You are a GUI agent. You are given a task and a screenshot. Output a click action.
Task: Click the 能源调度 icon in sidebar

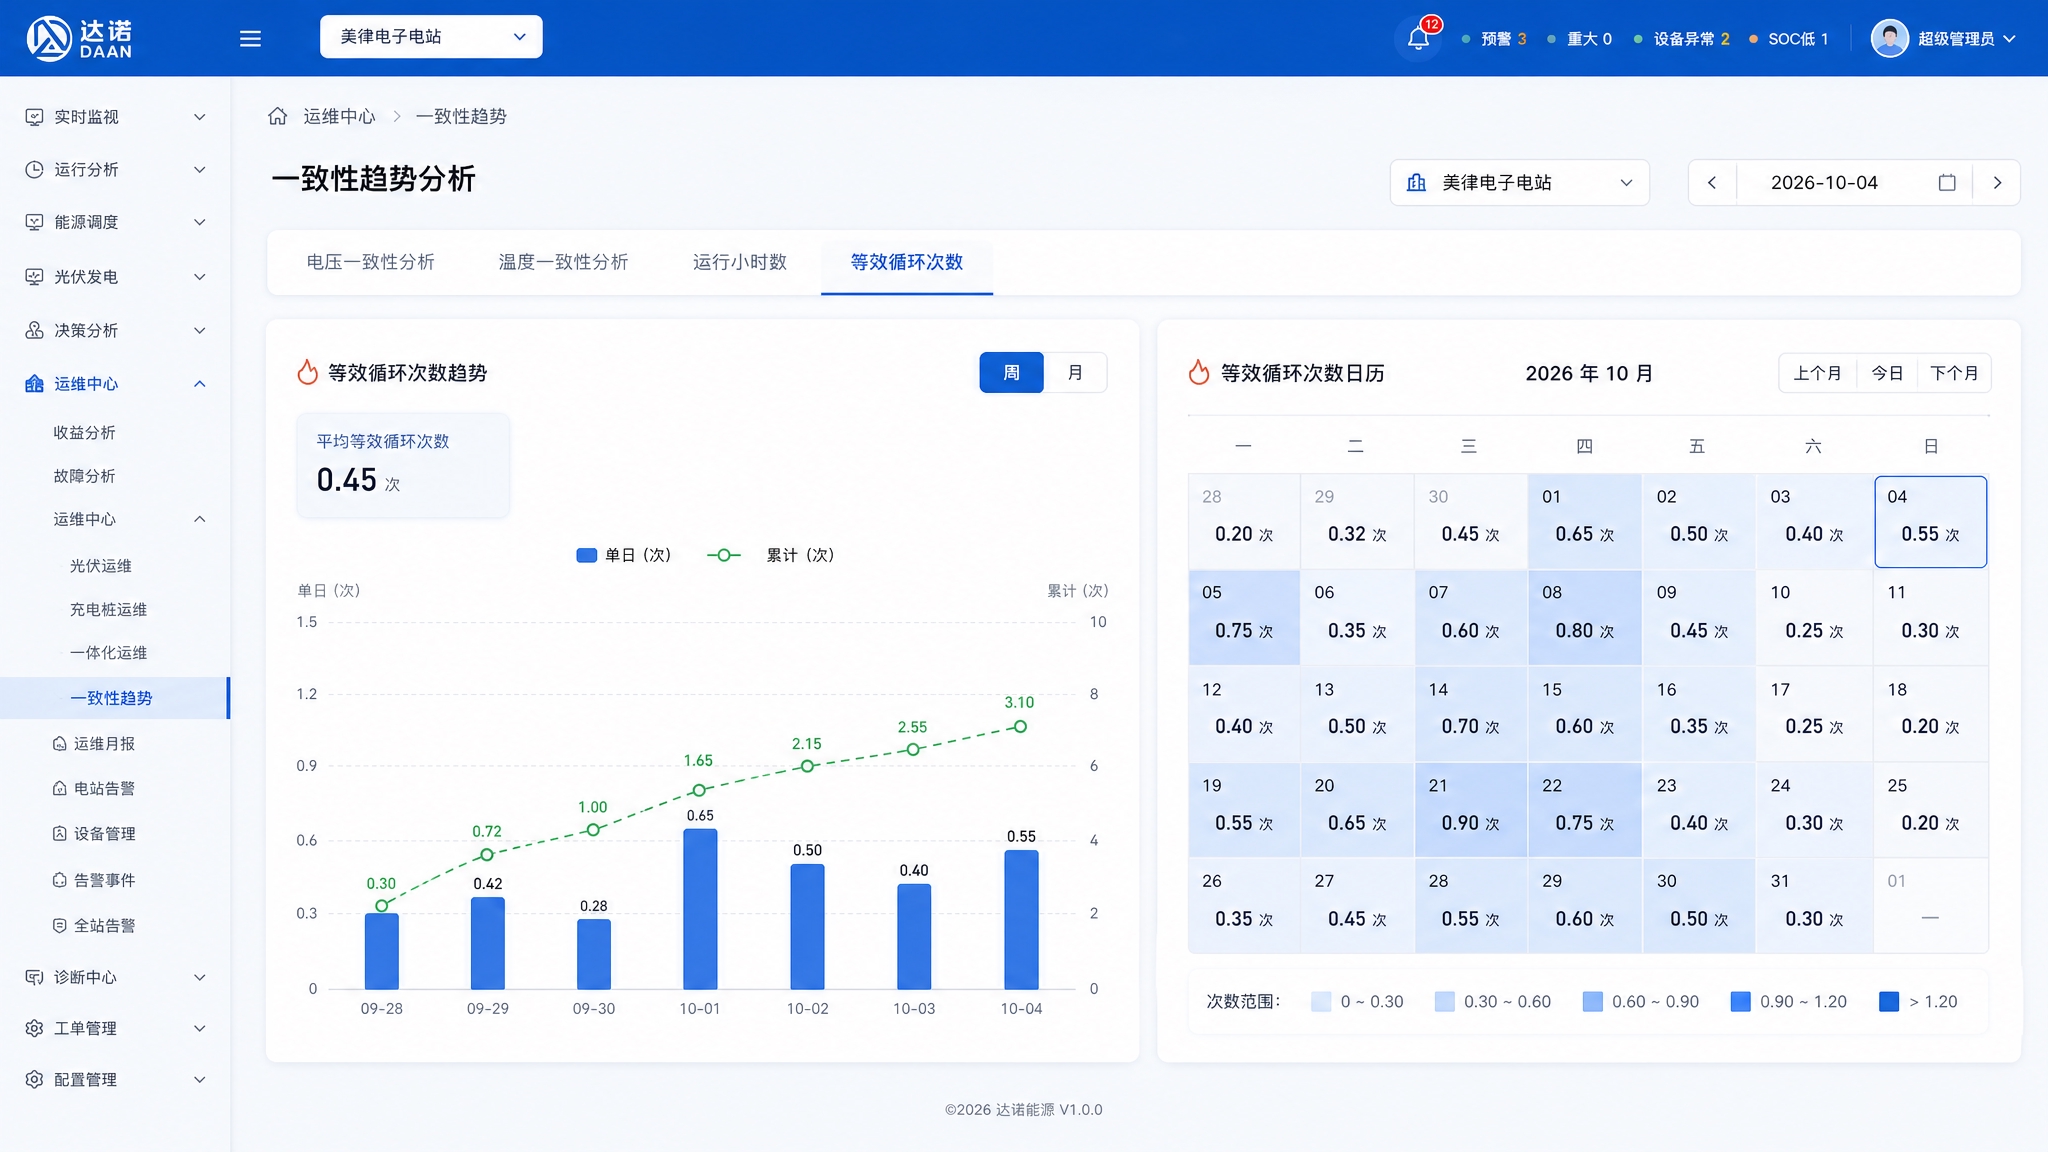coord(34,222)
